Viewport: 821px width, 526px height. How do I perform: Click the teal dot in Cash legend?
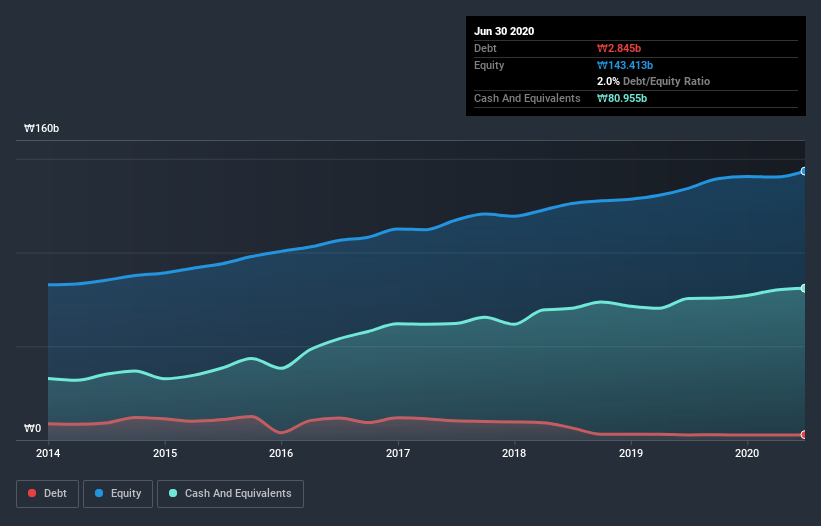[x=173, y=493]
